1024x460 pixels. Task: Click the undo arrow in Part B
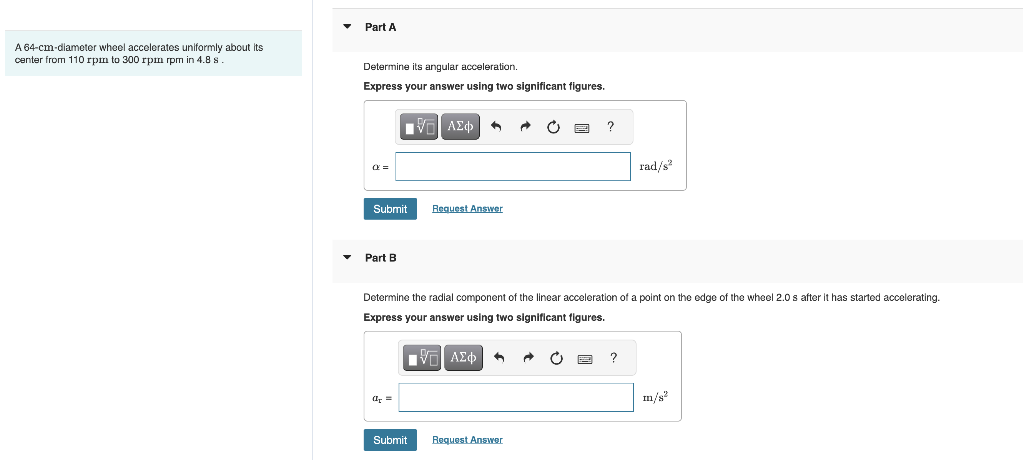tap(500, 358)
